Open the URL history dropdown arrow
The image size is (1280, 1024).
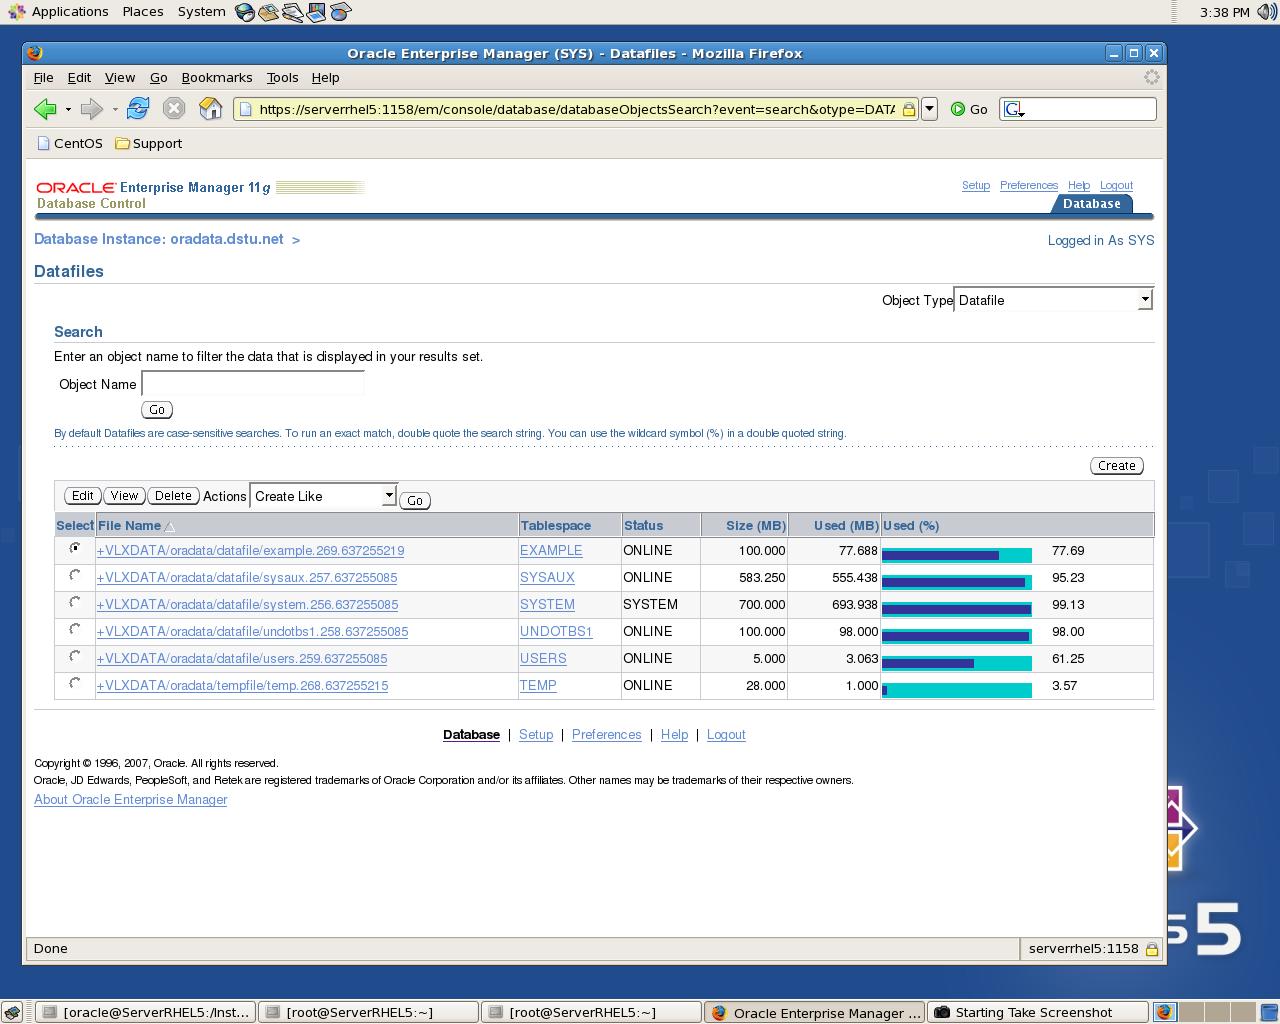click(929, 109)
